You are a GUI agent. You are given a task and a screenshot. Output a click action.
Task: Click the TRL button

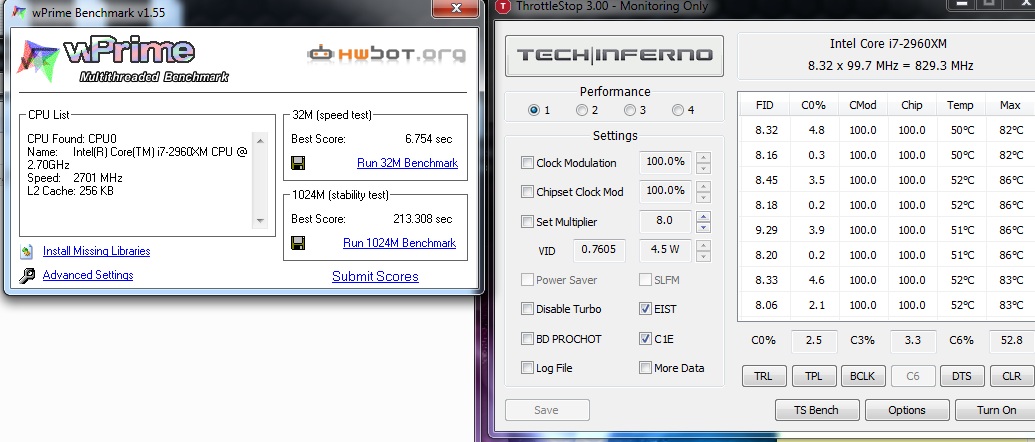pos(763,376)
